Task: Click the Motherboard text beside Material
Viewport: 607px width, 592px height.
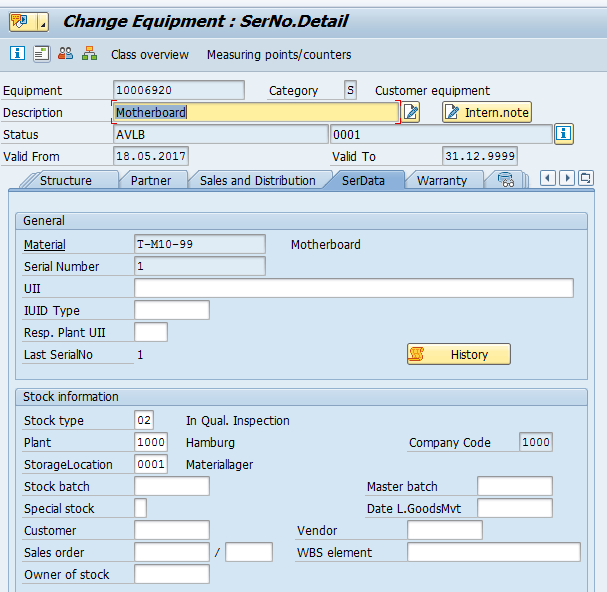Action: 326,245
